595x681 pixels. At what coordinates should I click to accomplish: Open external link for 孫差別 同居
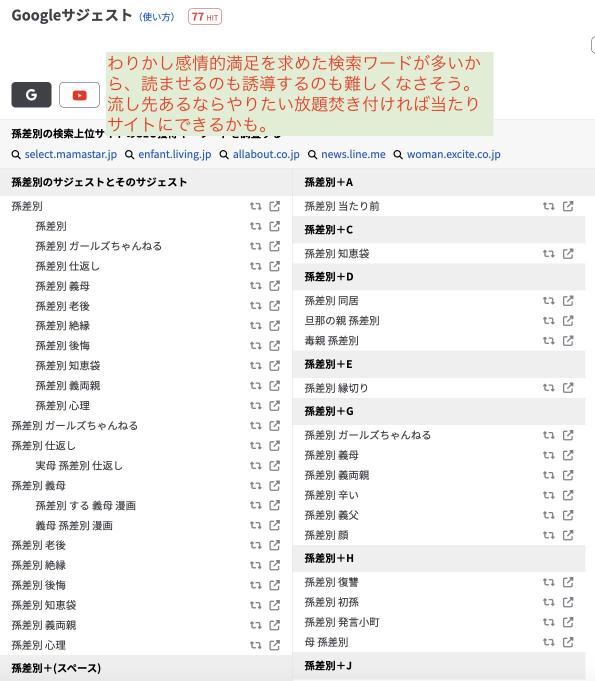568,301
